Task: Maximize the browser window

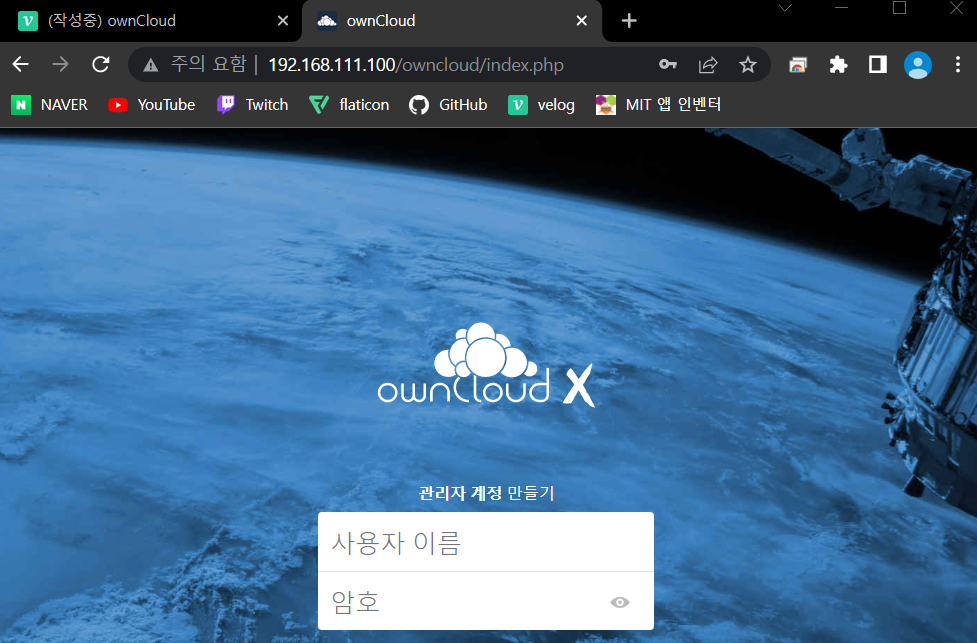Action: tap(899, 8)
